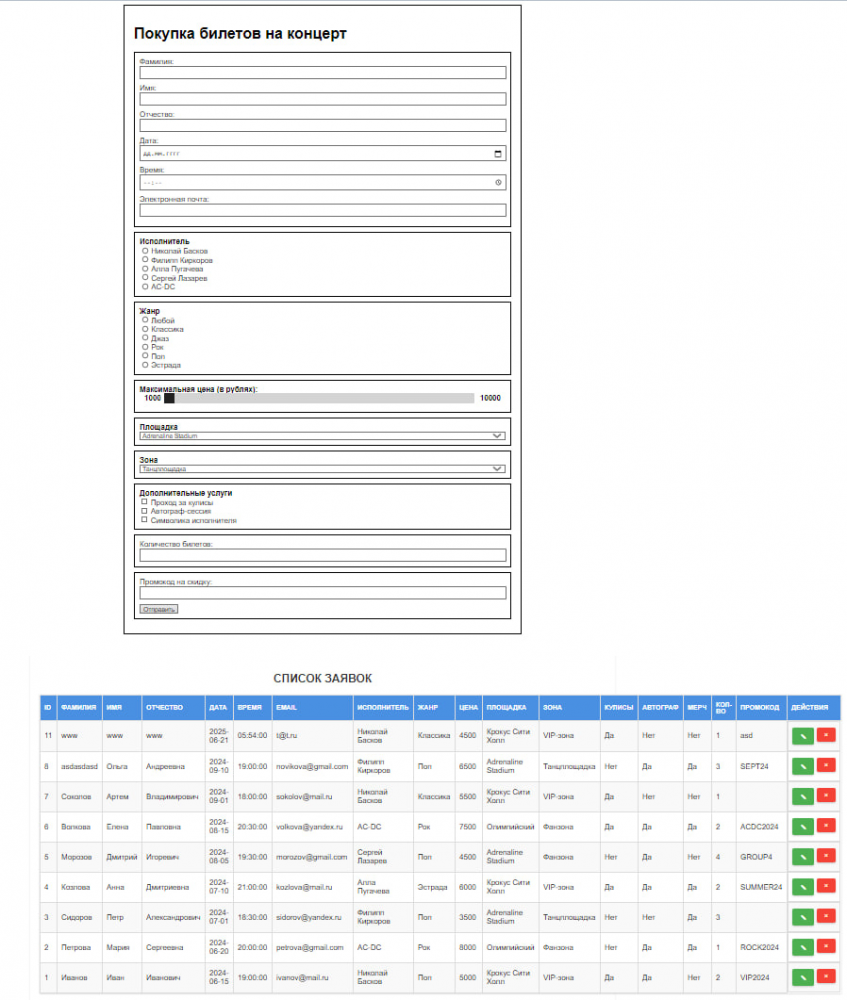Select performer Филипп Киркоров radio button
This screenshot has height=1000, width=847.
tap(145, 260)
